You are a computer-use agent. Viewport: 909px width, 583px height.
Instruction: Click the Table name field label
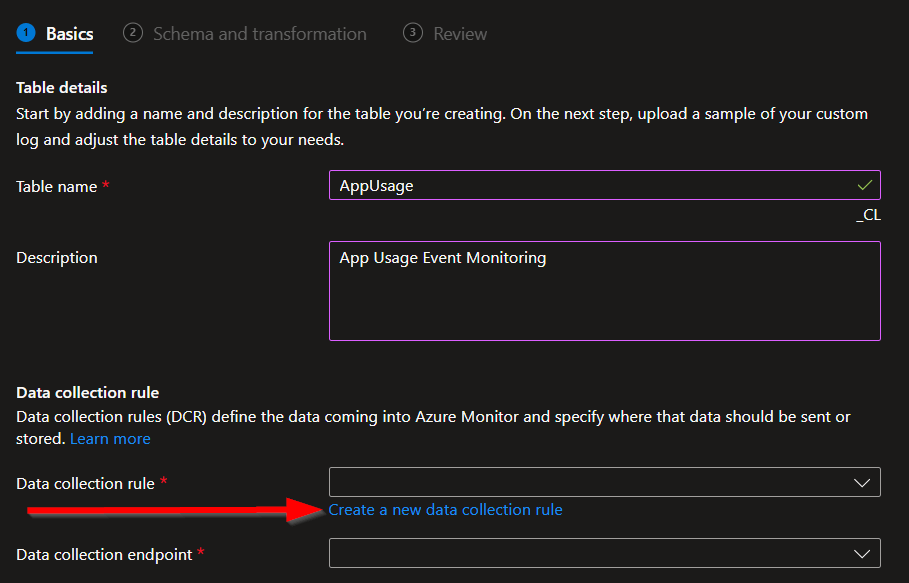[x=57, y=187]
